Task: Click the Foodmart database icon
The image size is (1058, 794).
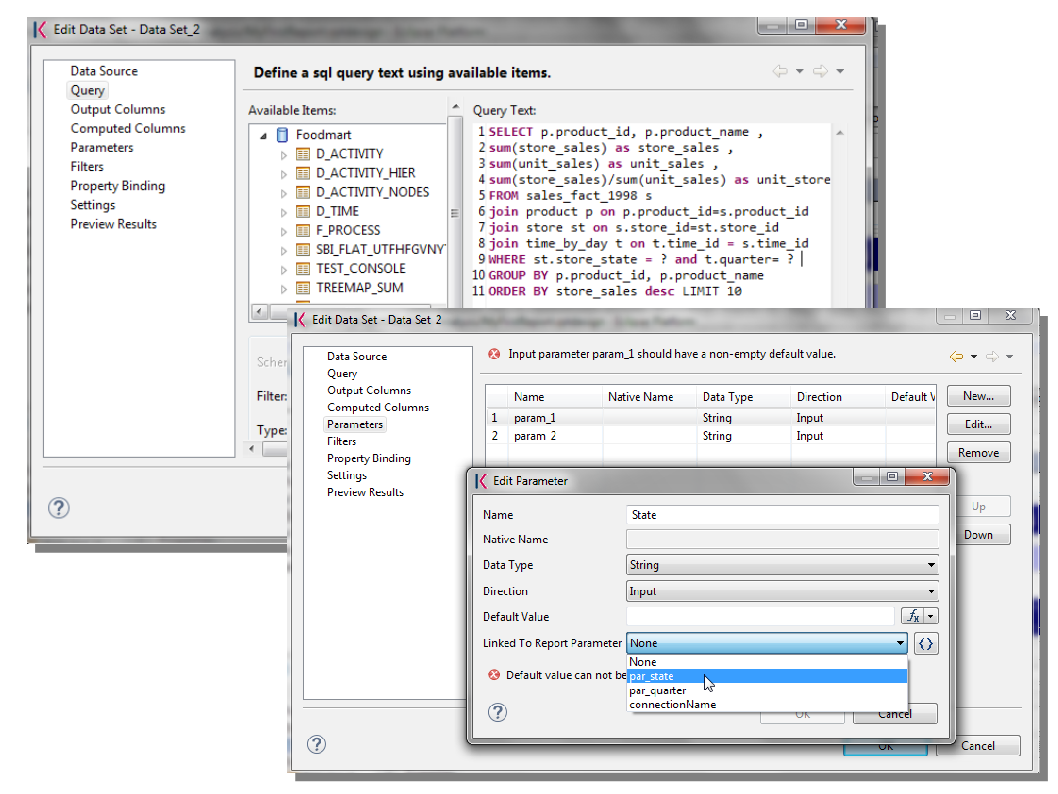Action: 283,134
